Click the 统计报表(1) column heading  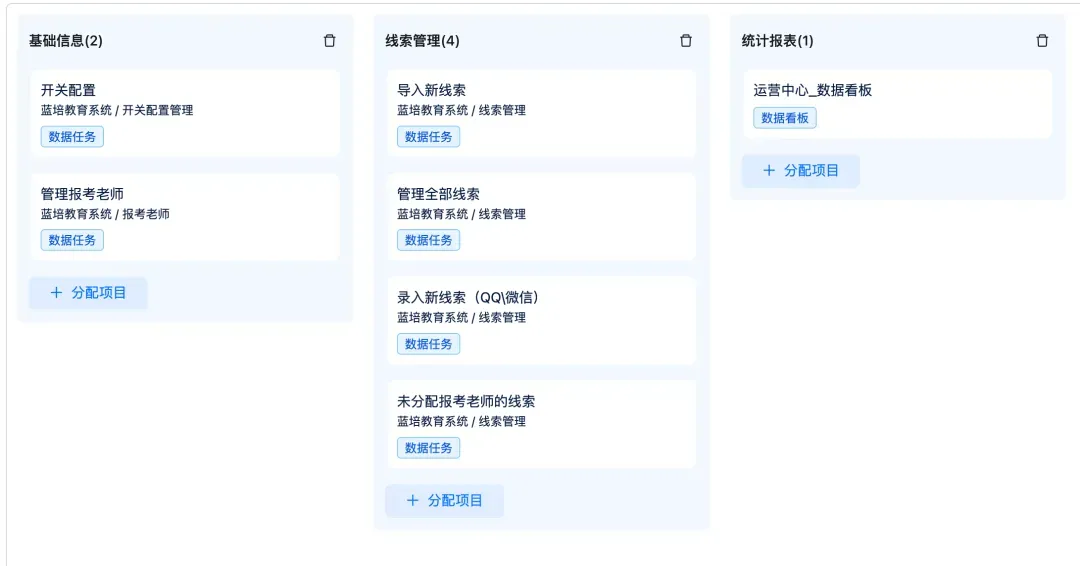click(x=777, y=41)
